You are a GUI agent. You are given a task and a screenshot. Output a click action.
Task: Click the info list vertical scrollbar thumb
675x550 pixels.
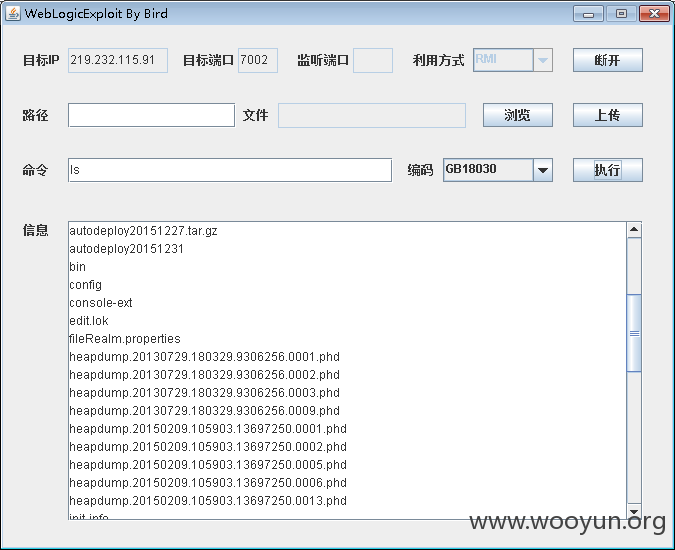[634, 333]
